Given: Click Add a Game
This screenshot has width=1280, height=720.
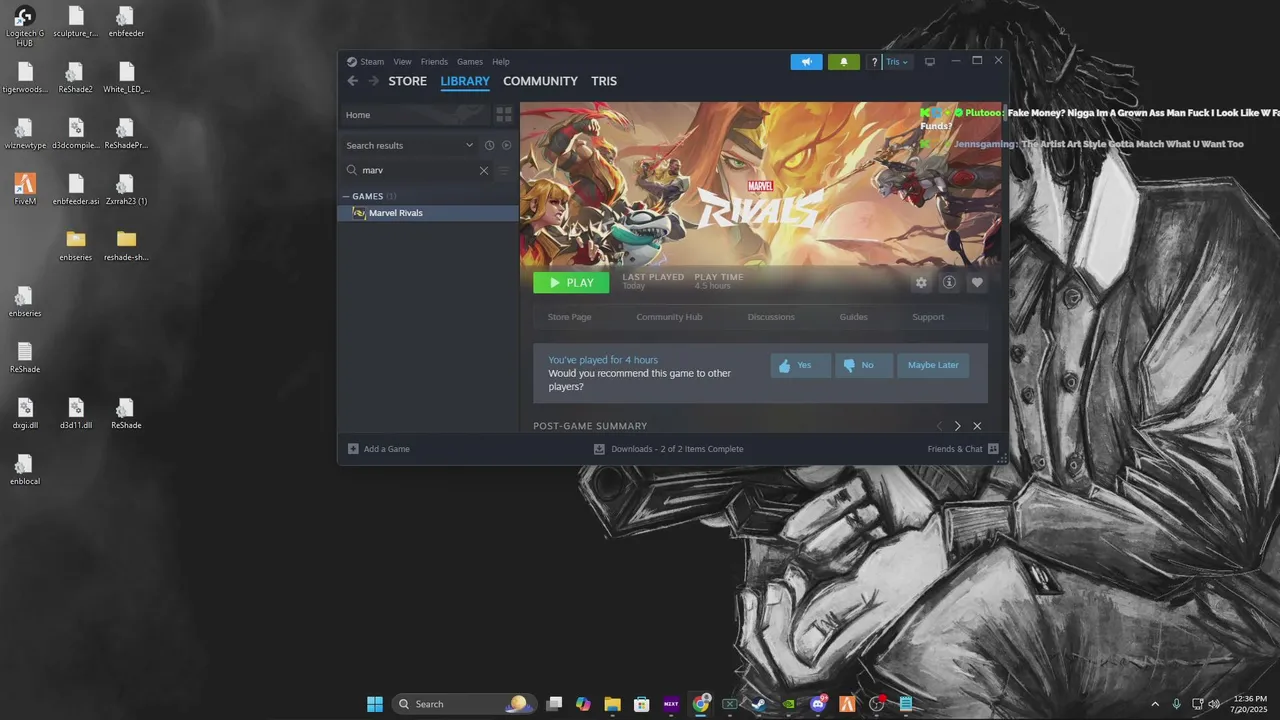Looking at the screenshot, I should pos(379,449).
